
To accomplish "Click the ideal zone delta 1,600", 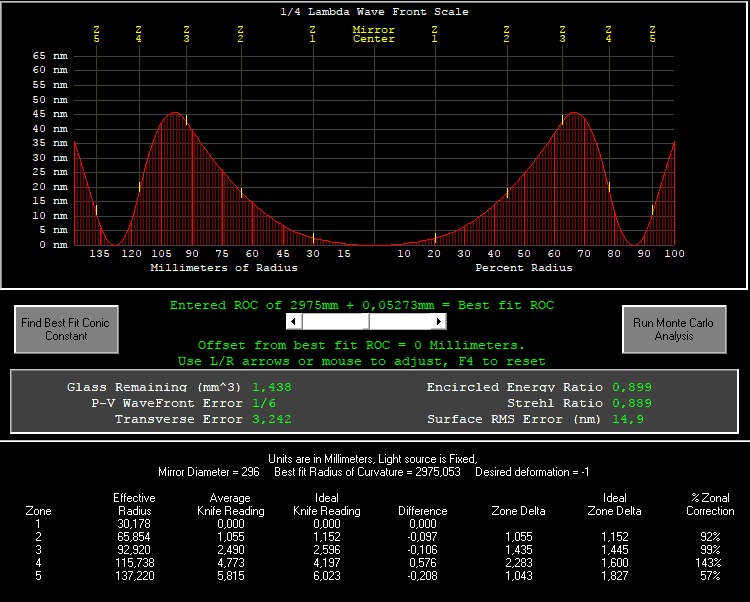I will (x=615, y=563).
